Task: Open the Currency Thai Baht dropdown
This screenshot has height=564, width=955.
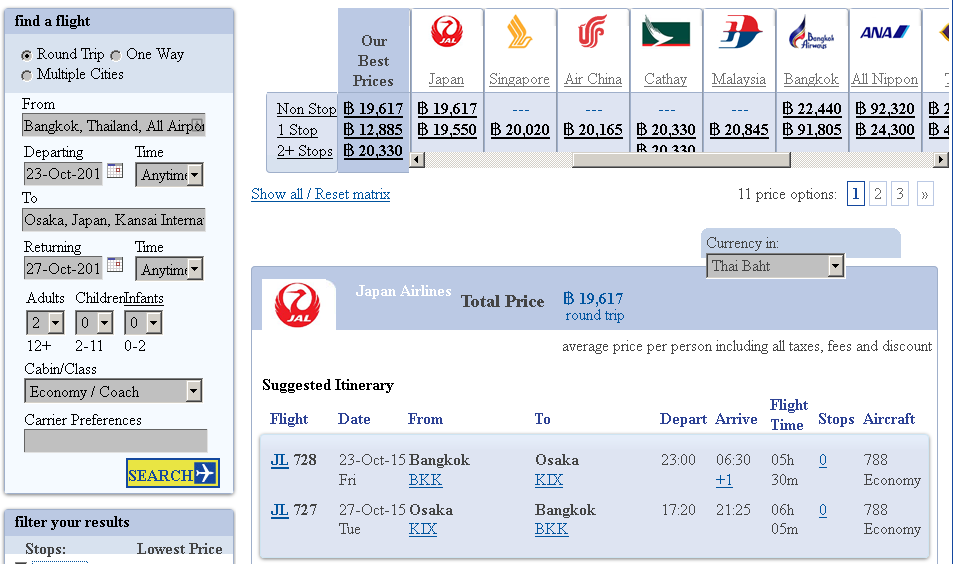Action: pyautogui.click(x=775, y=266)
